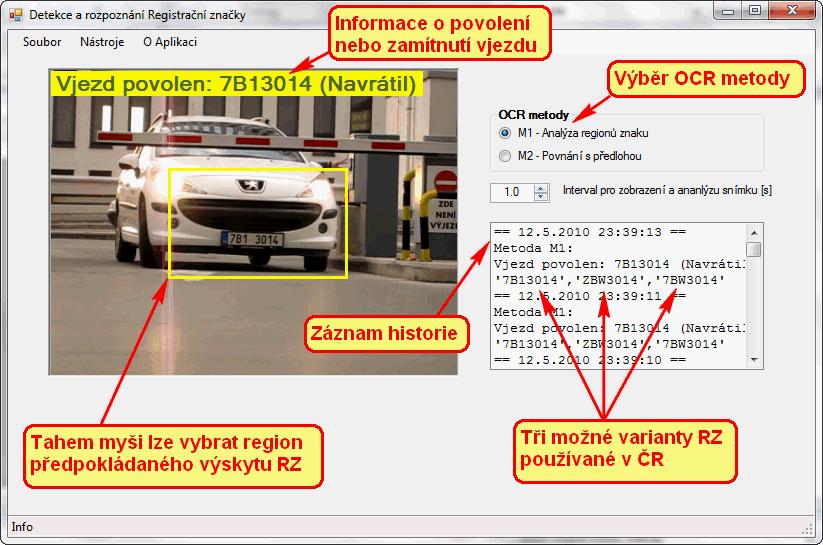Decrease the interval with the down arrow
Screen dimensions: 823x545
pyautogui.click(x=541, y=197)
